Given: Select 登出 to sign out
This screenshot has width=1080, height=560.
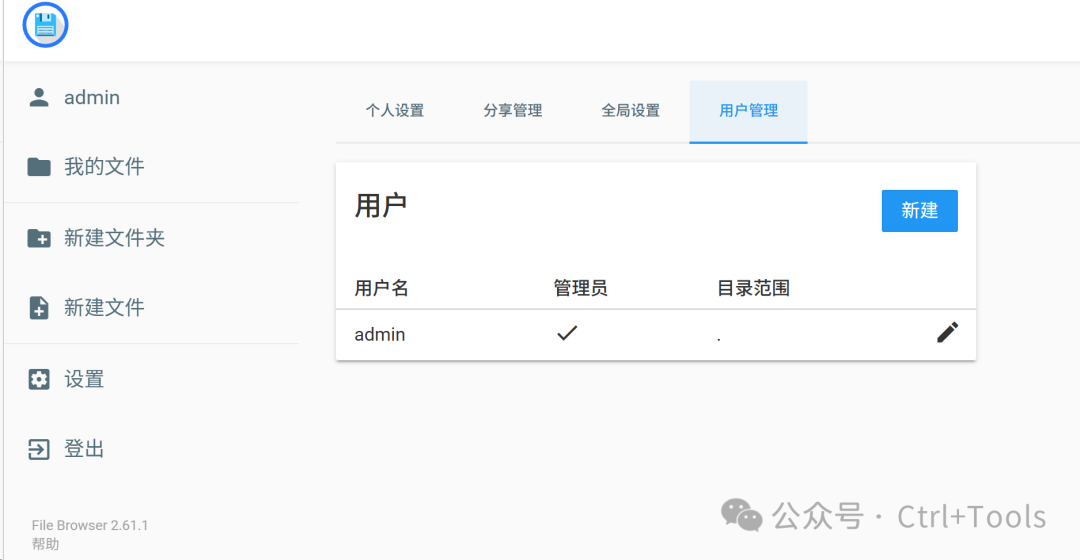Looking at the screenshot, I should click(x=84, y=449).
